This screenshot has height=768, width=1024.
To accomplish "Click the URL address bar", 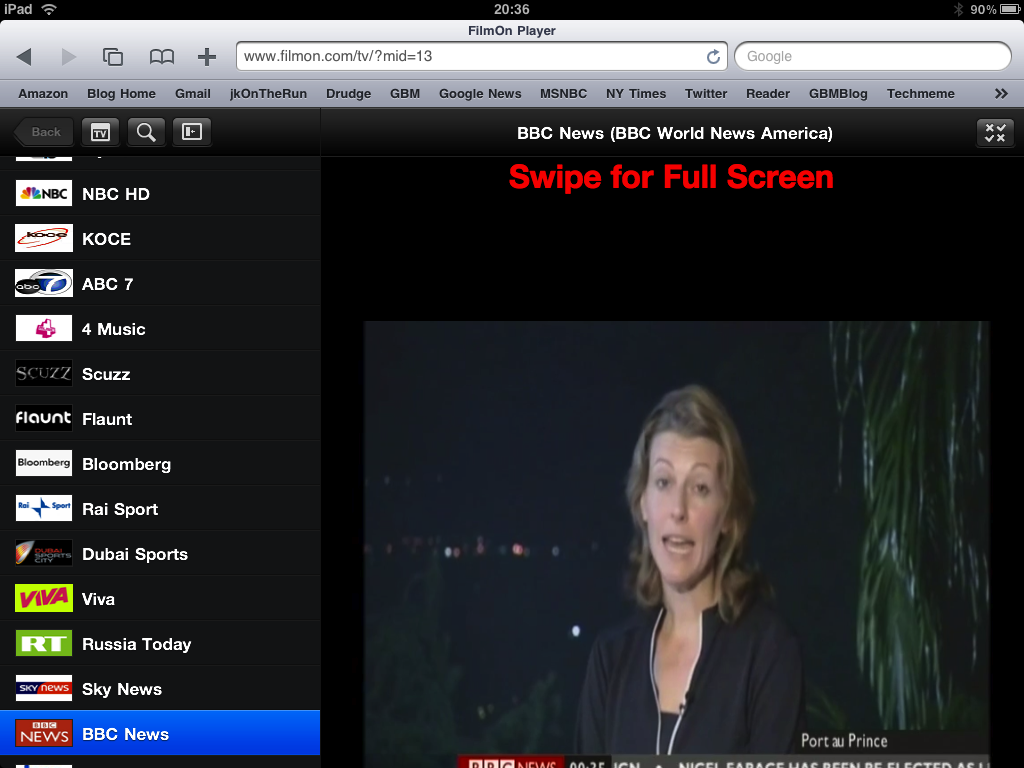I will 482,56.
